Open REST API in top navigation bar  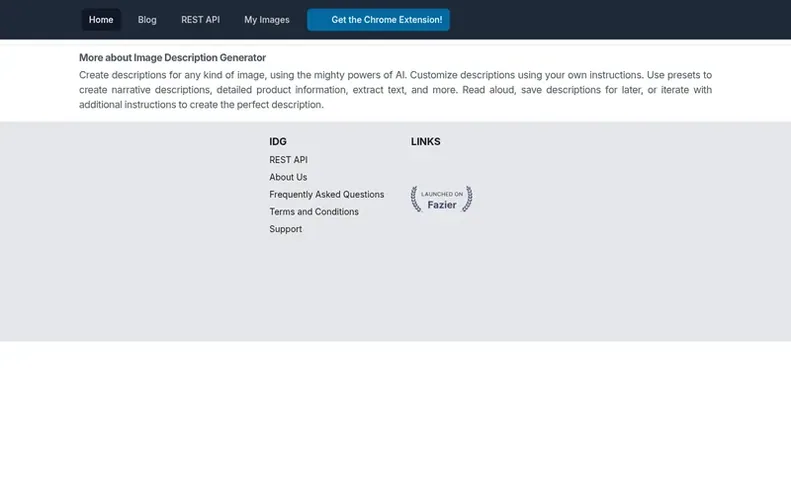click(x=200, y=20)
